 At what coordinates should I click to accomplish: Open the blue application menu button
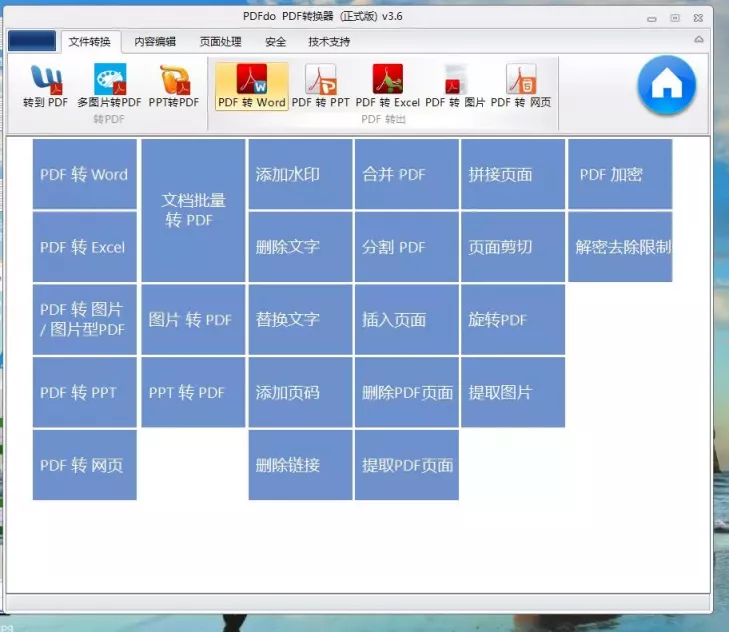tap(32, 41)
